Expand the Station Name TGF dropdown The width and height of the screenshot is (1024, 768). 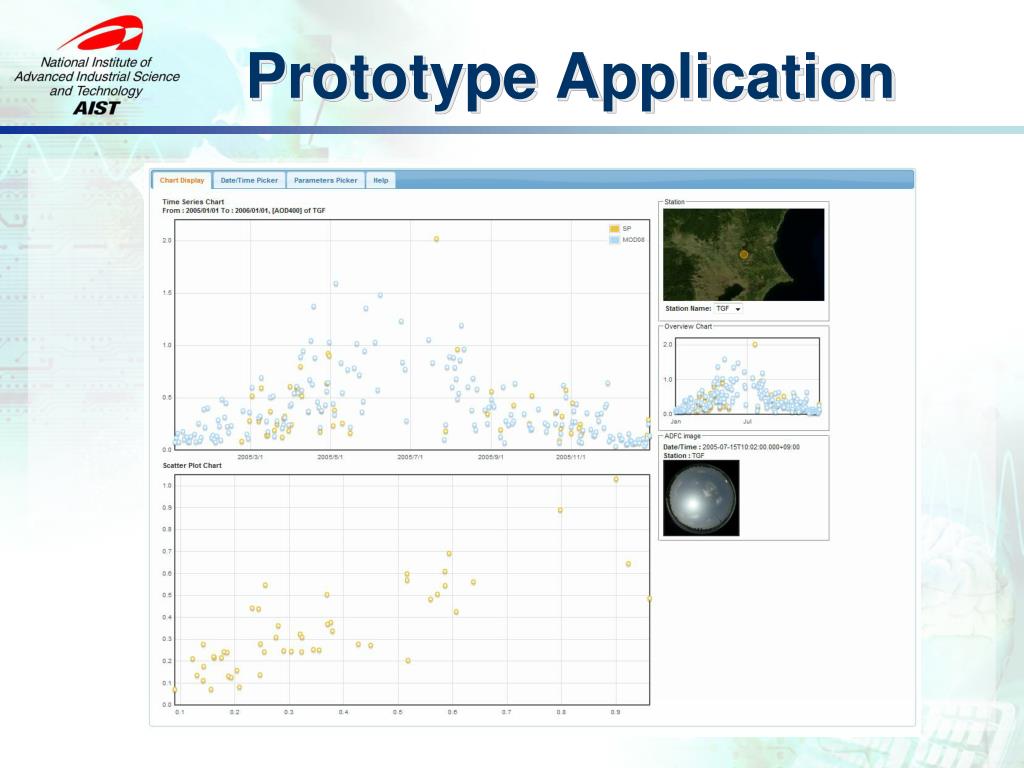[728, 309]
